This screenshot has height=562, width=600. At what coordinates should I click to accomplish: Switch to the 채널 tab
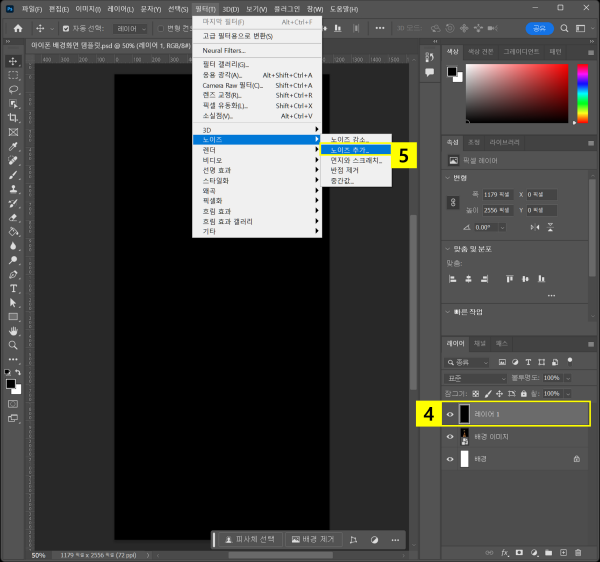480,343
